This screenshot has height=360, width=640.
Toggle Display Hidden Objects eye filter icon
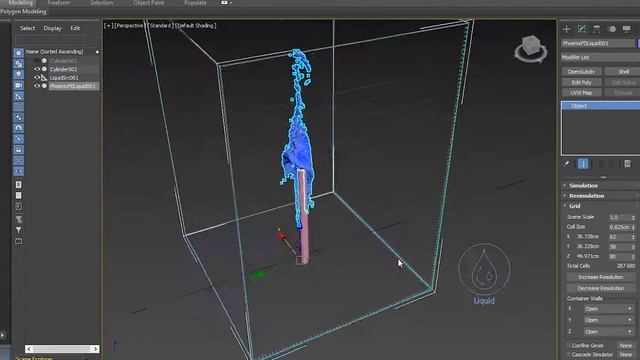pos(18,171)
